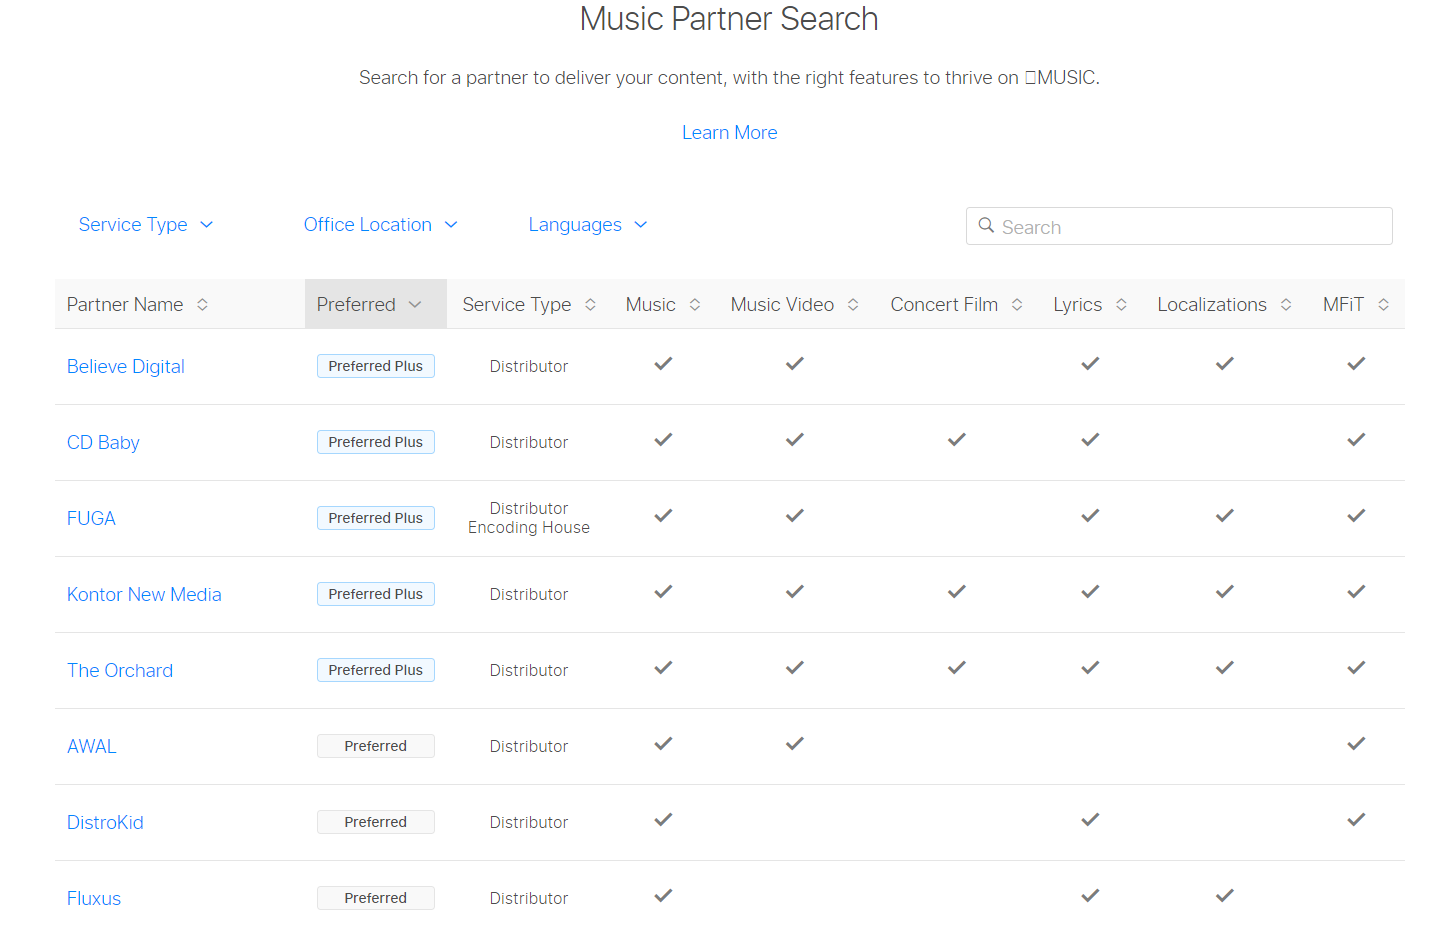
Task: Click the Localizations column sort arrows
Action: click(x=1288, y=304)
